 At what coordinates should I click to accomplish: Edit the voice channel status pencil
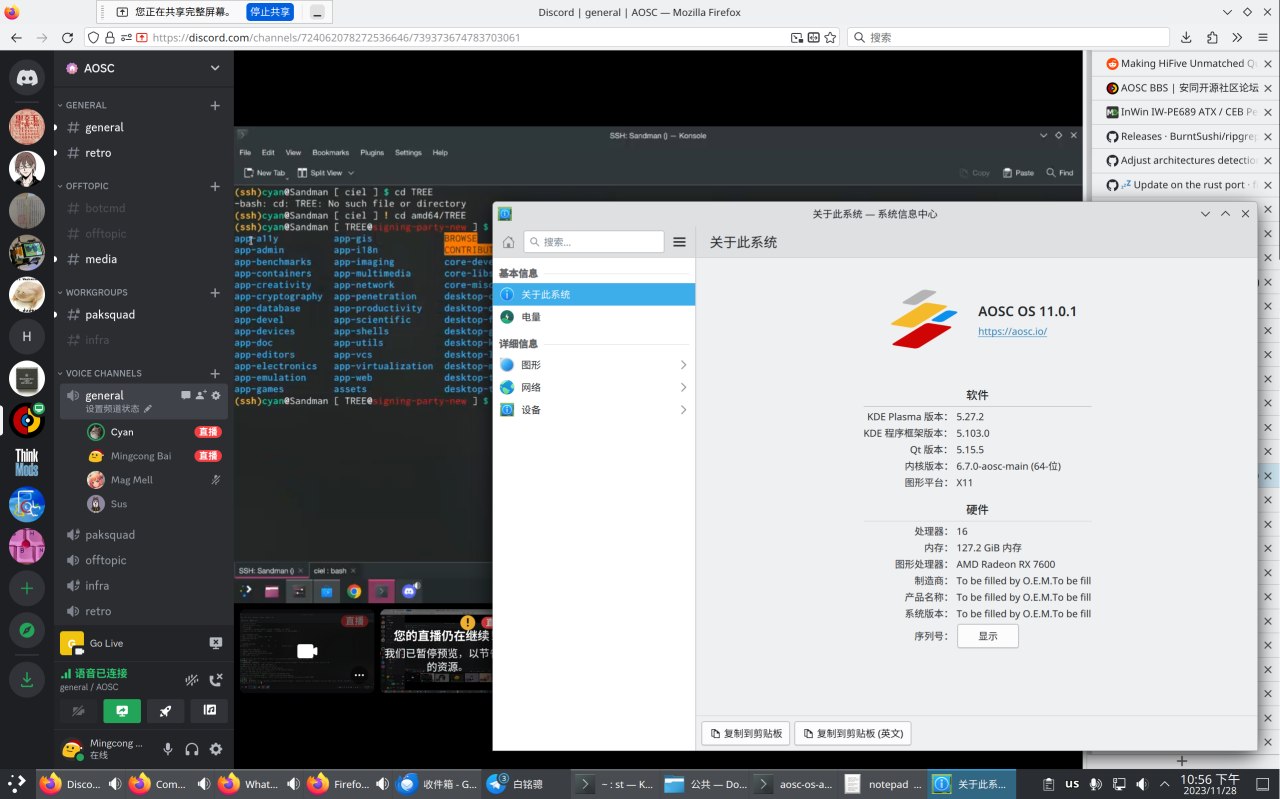click(x=148, y=409)
